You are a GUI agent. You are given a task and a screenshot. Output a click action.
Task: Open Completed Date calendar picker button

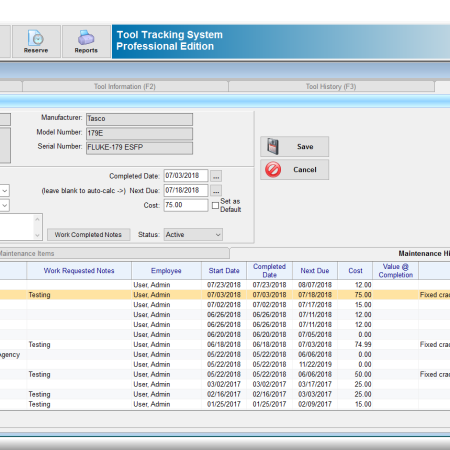tap(216, 176)
